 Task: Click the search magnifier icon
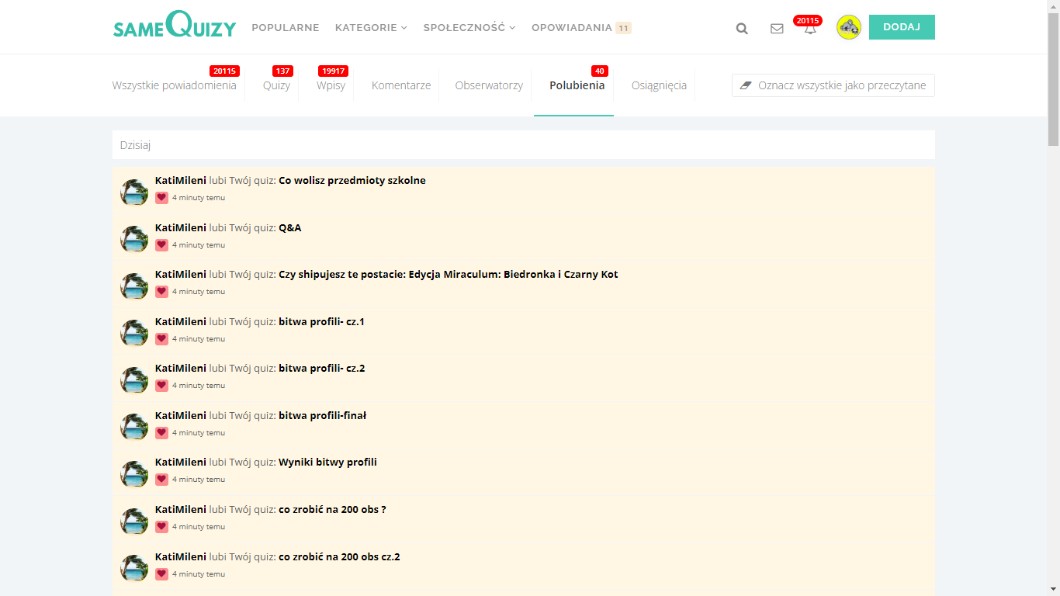(x=742, y=28)
